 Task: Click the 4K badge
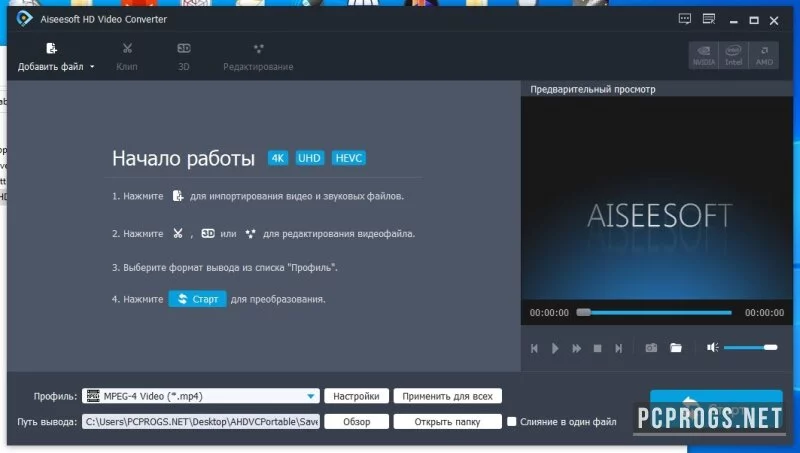pos(278,158)
